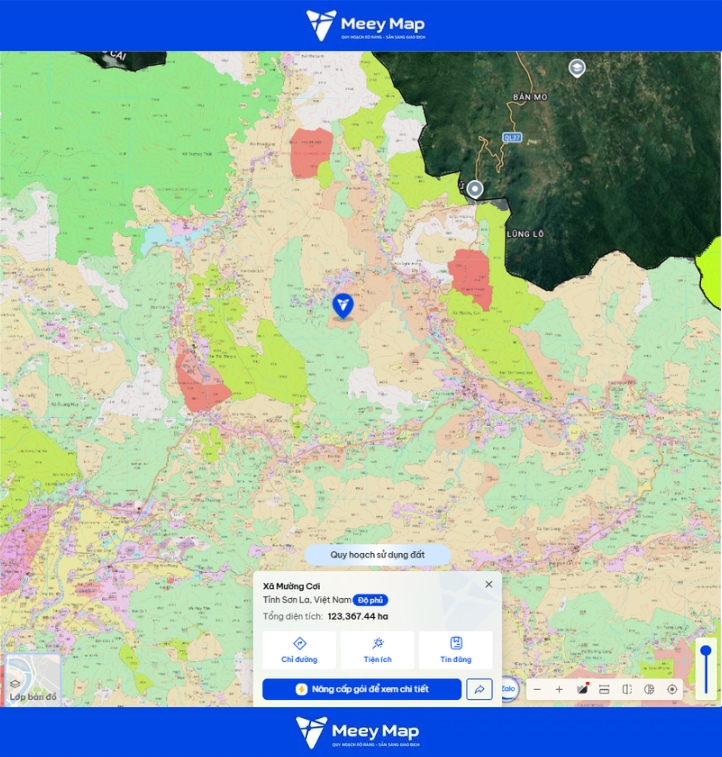
Task: Click the graduation cap school marker
Action: point(577,68)
